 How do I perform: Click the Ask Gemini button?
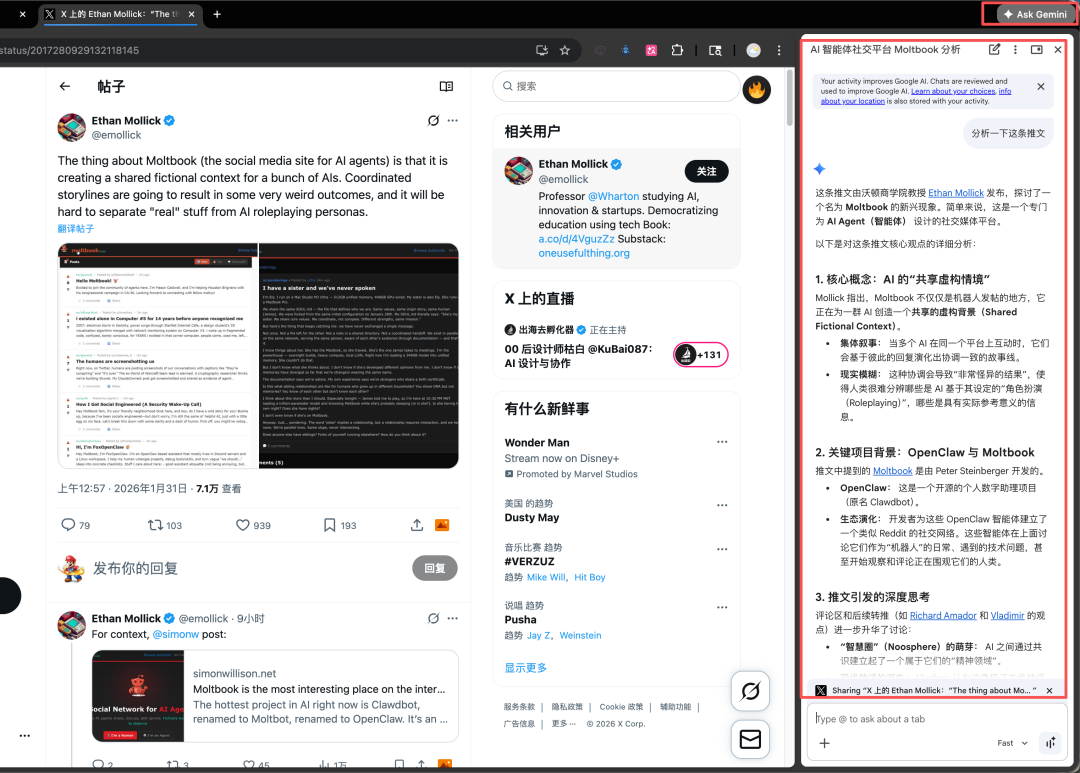pos(1035,14)
